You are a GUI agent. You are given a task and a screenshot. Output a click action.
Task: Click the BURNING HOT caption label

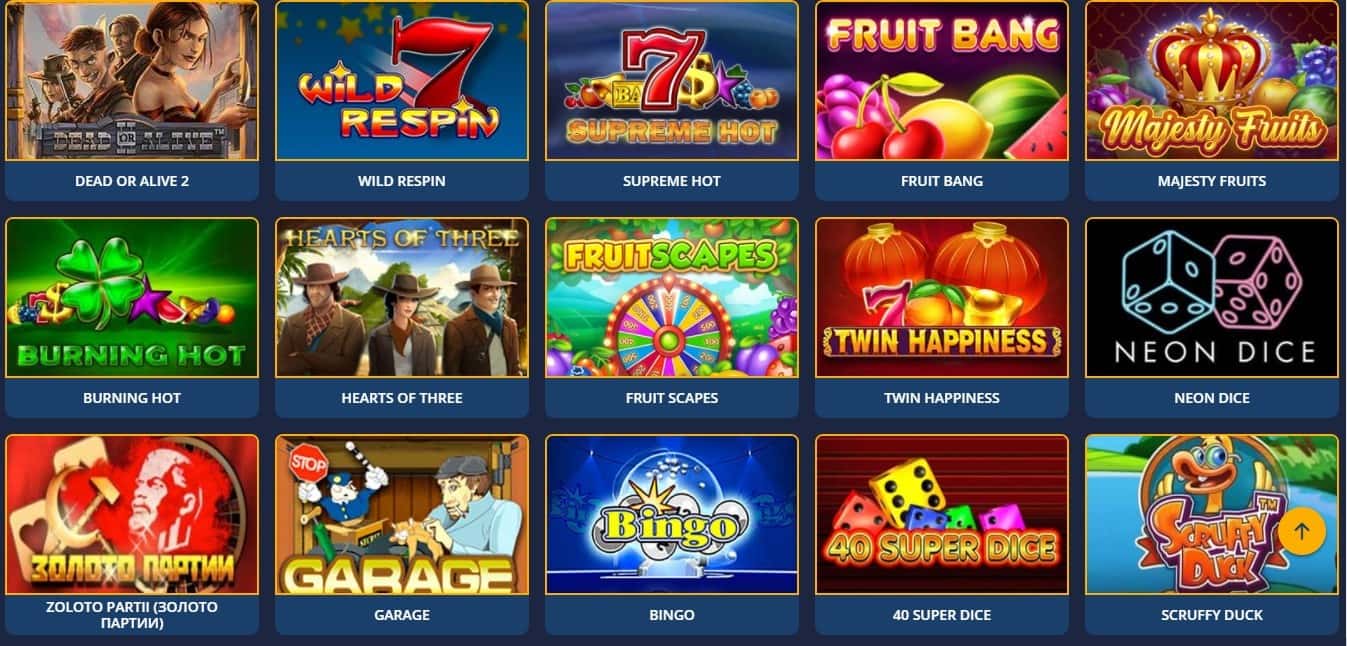132,398
